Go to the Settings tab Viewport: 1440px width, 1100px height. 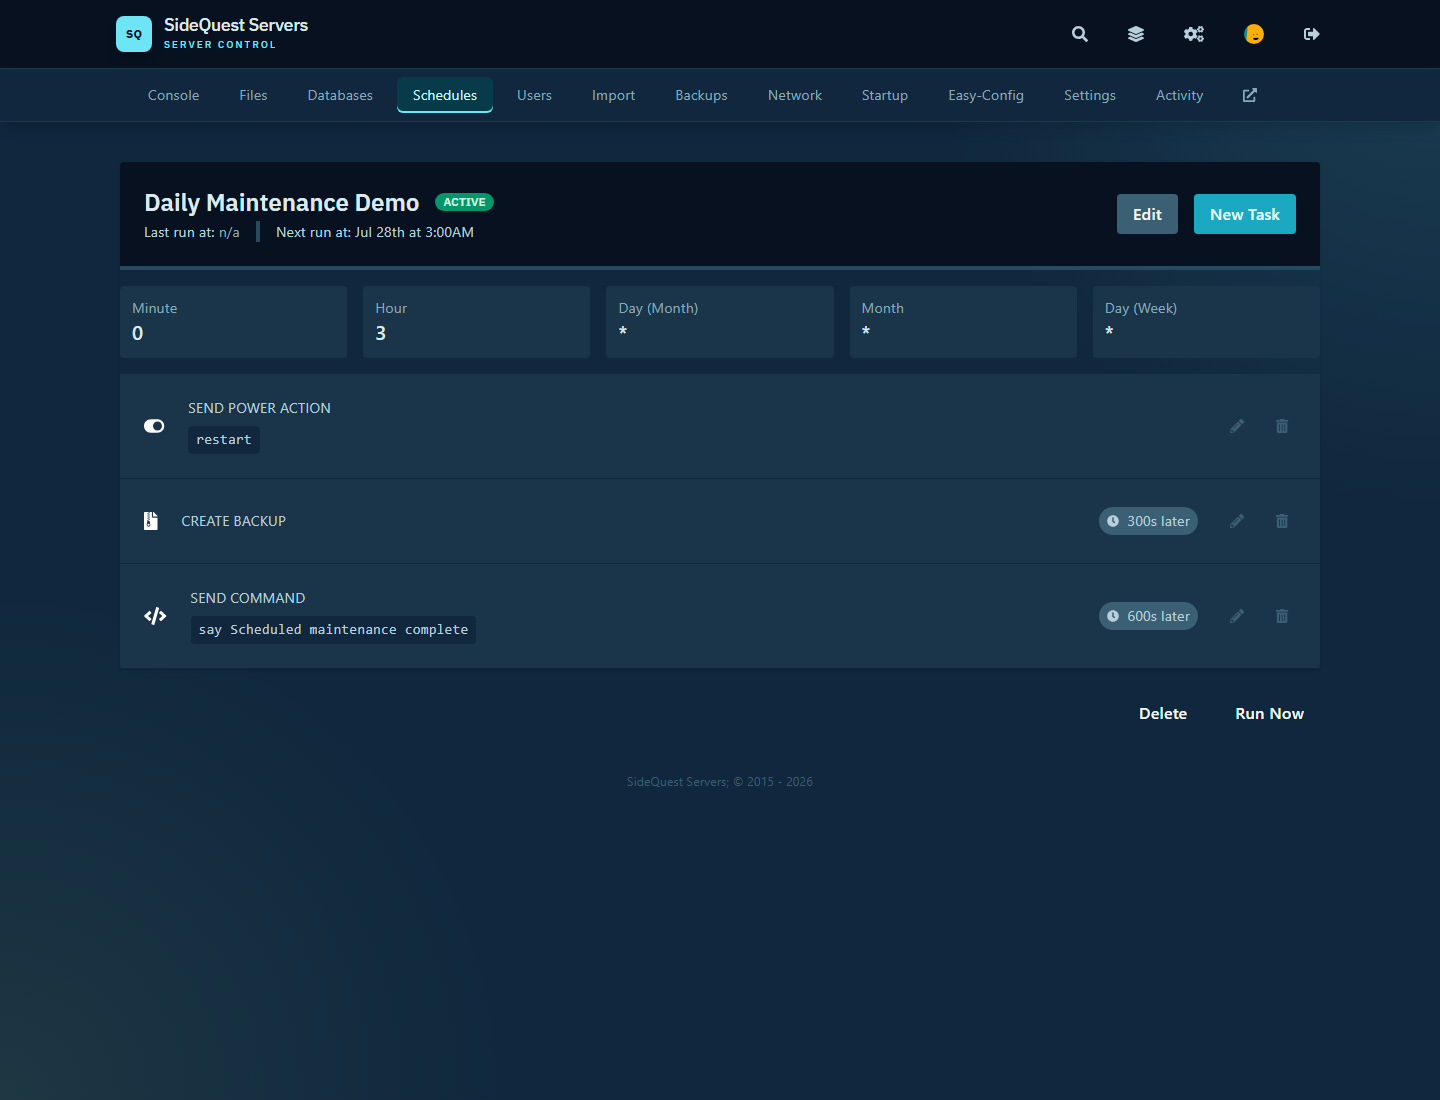point(1090,95)
